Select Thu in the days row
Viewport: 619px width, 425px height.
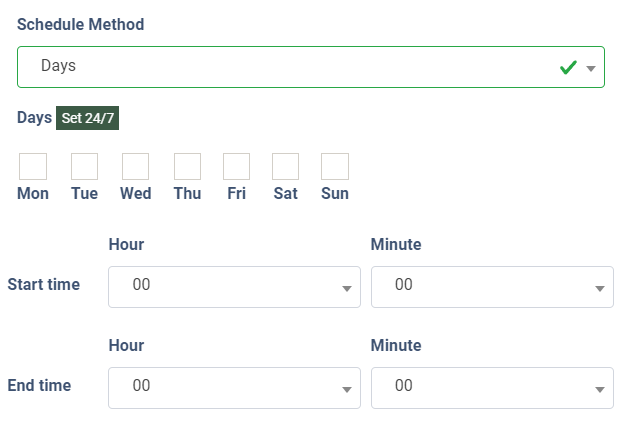187,166
